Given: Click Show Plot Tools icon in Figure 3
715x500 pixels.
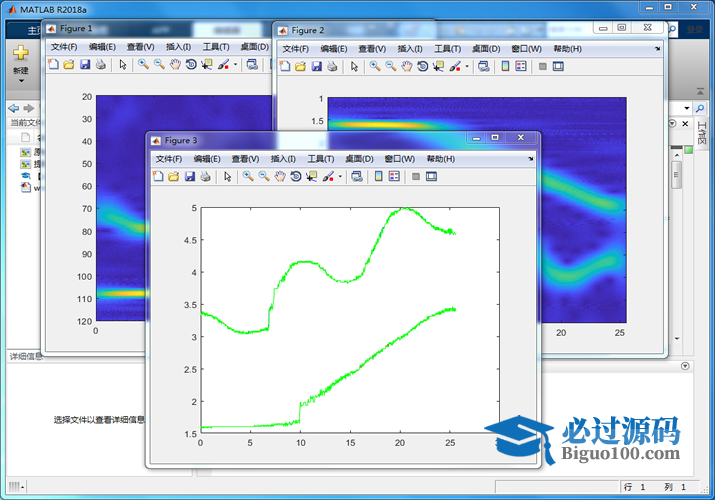Looking at the screenshot, I should tap(432, 177).
